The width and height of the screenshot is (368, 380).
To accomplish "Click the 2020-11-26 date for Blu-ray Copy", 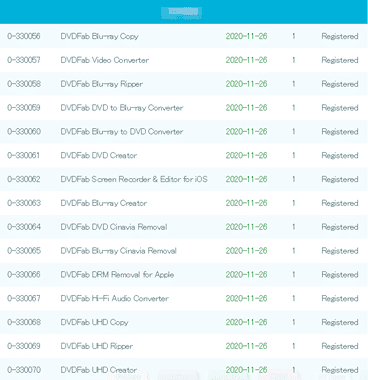I will (246, 36).
